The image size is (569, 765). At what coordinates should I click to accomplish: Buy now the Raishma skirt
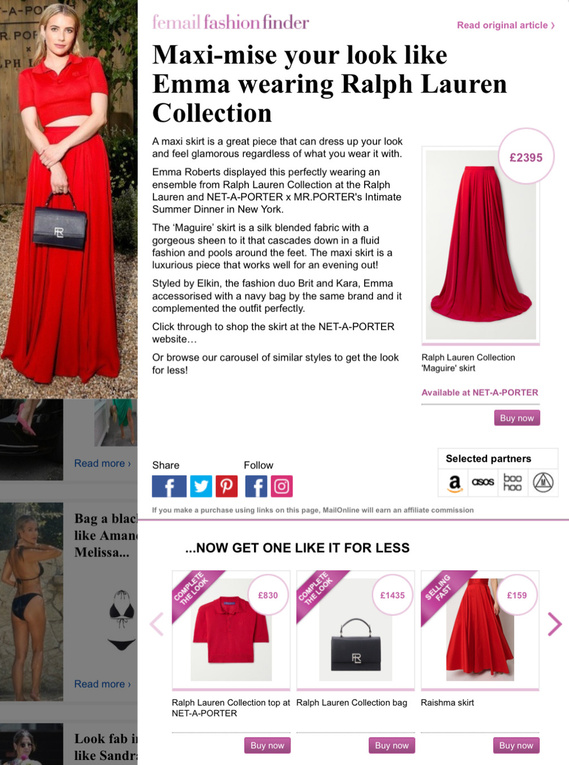click(x=516, y=745)
